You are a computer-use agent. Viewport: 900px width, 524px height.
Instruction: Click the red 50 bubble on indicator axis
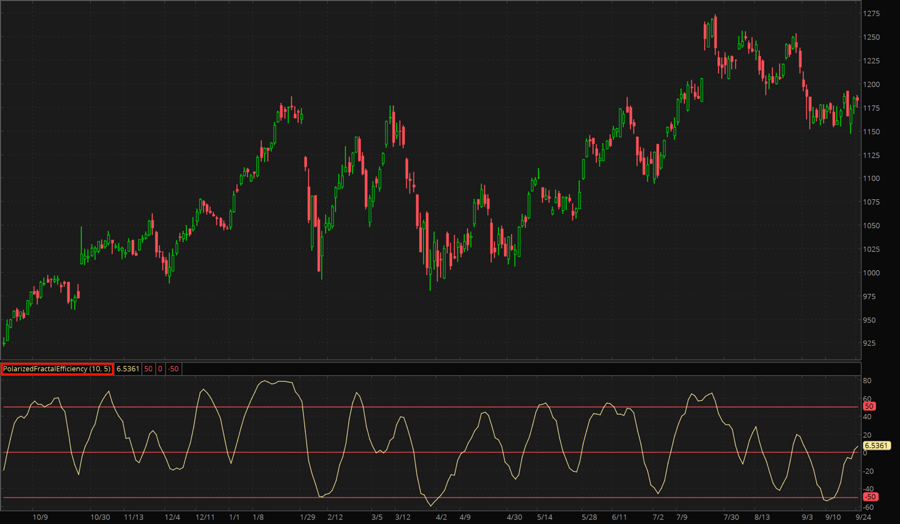(869, 407)
